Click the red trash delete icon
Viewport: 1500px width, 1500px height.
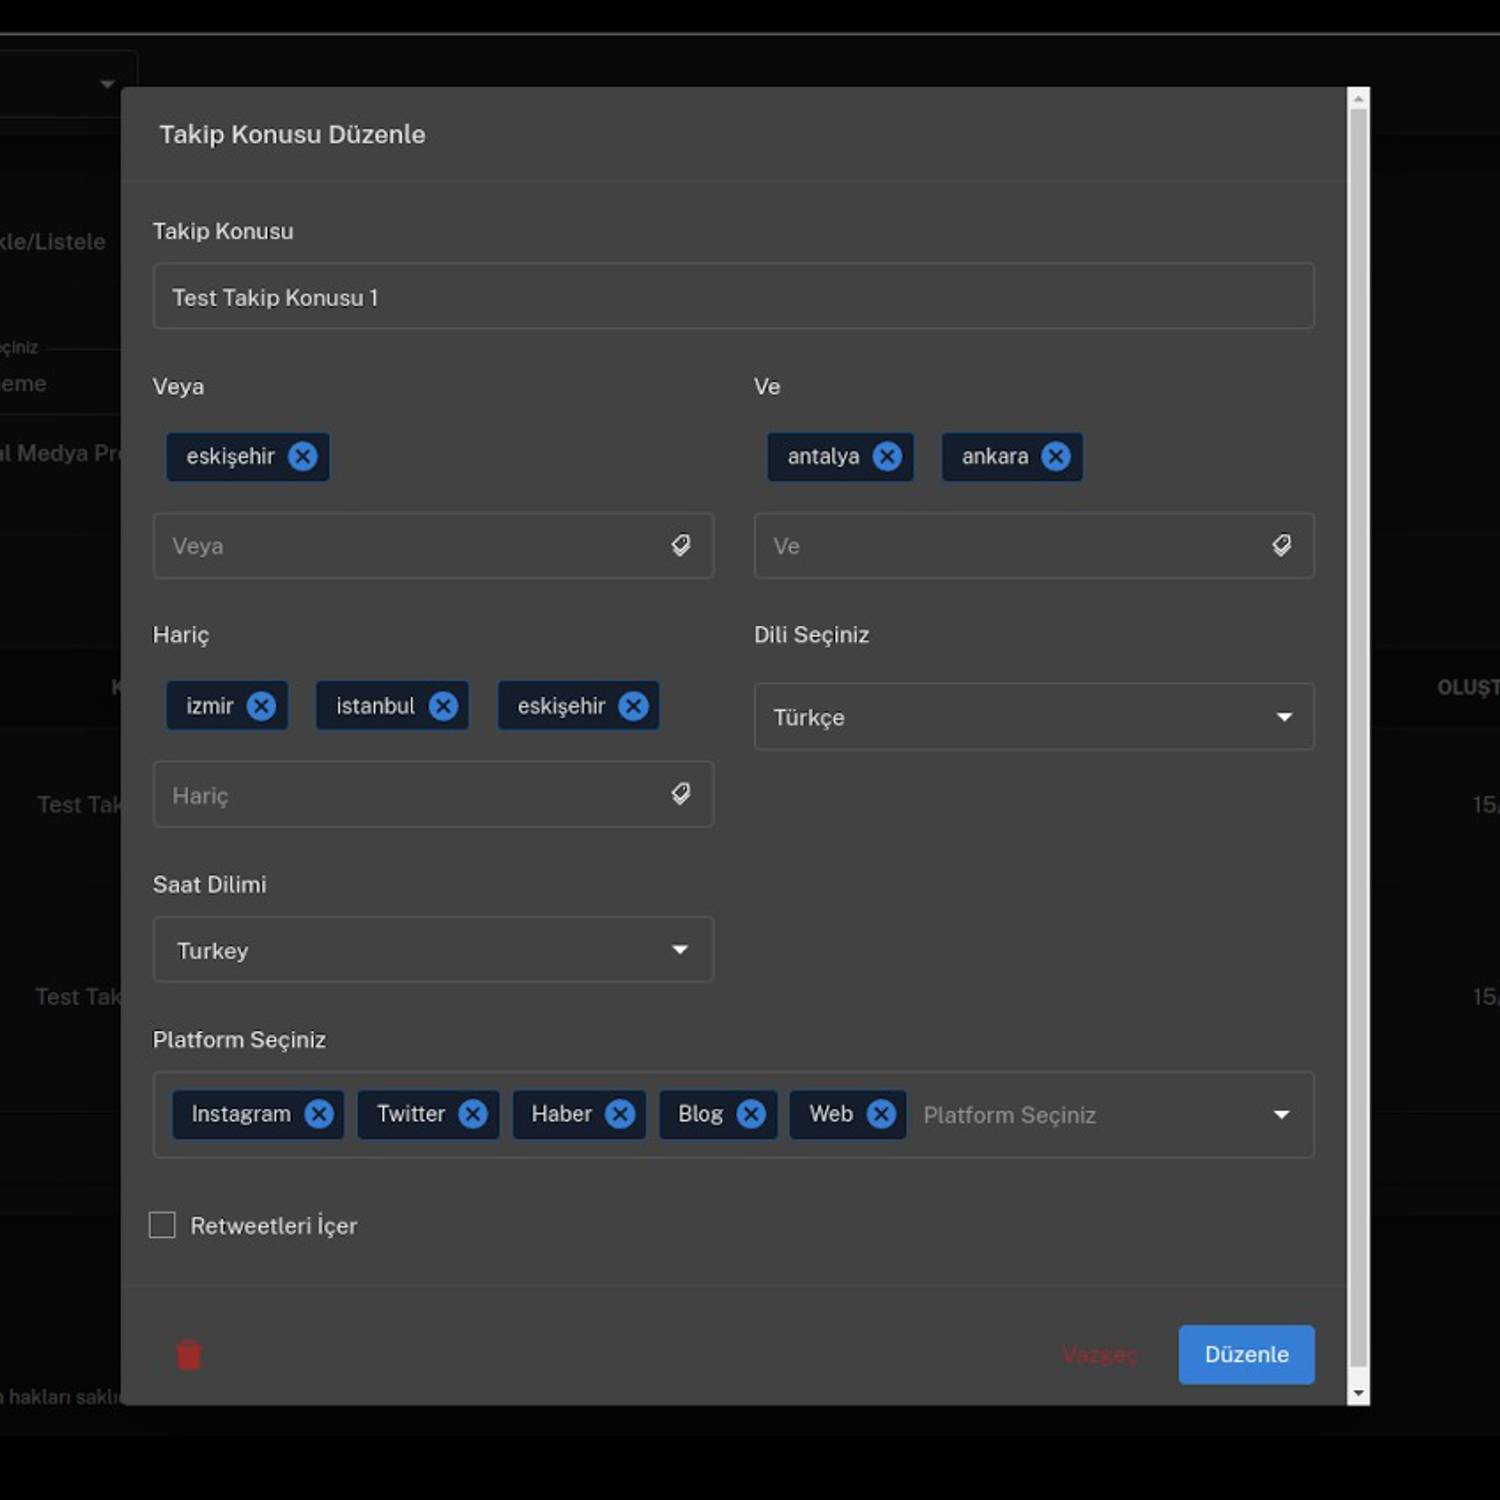(189, 1355)
